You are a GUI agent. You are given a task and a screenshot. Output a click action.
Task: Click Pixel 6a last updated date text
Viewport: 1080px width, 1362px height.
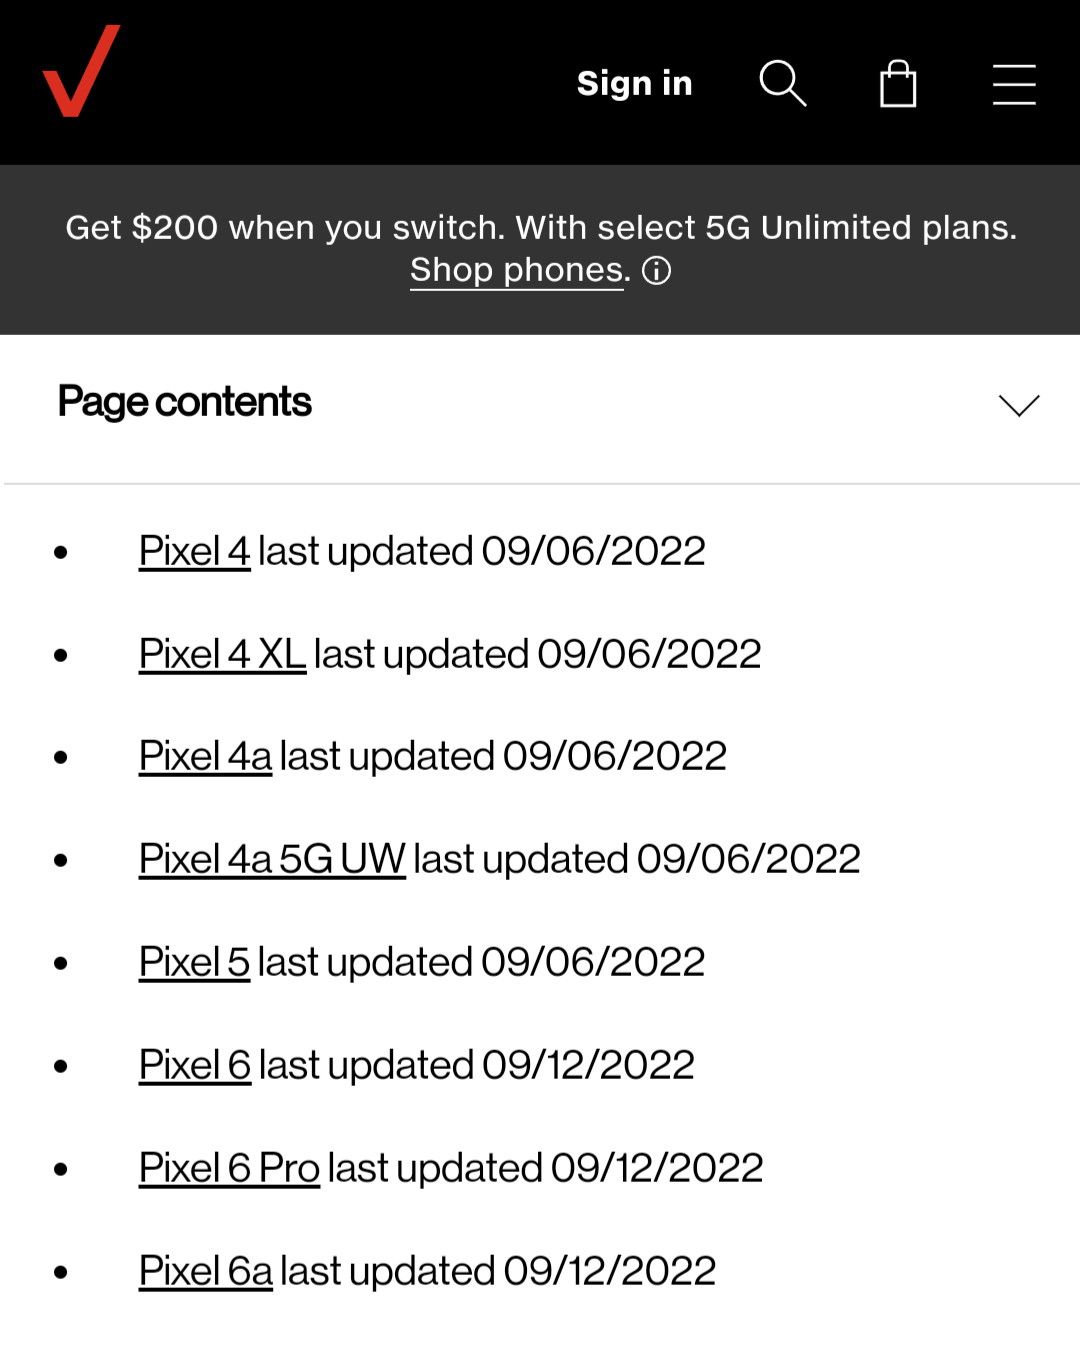tap(498, 1271)
